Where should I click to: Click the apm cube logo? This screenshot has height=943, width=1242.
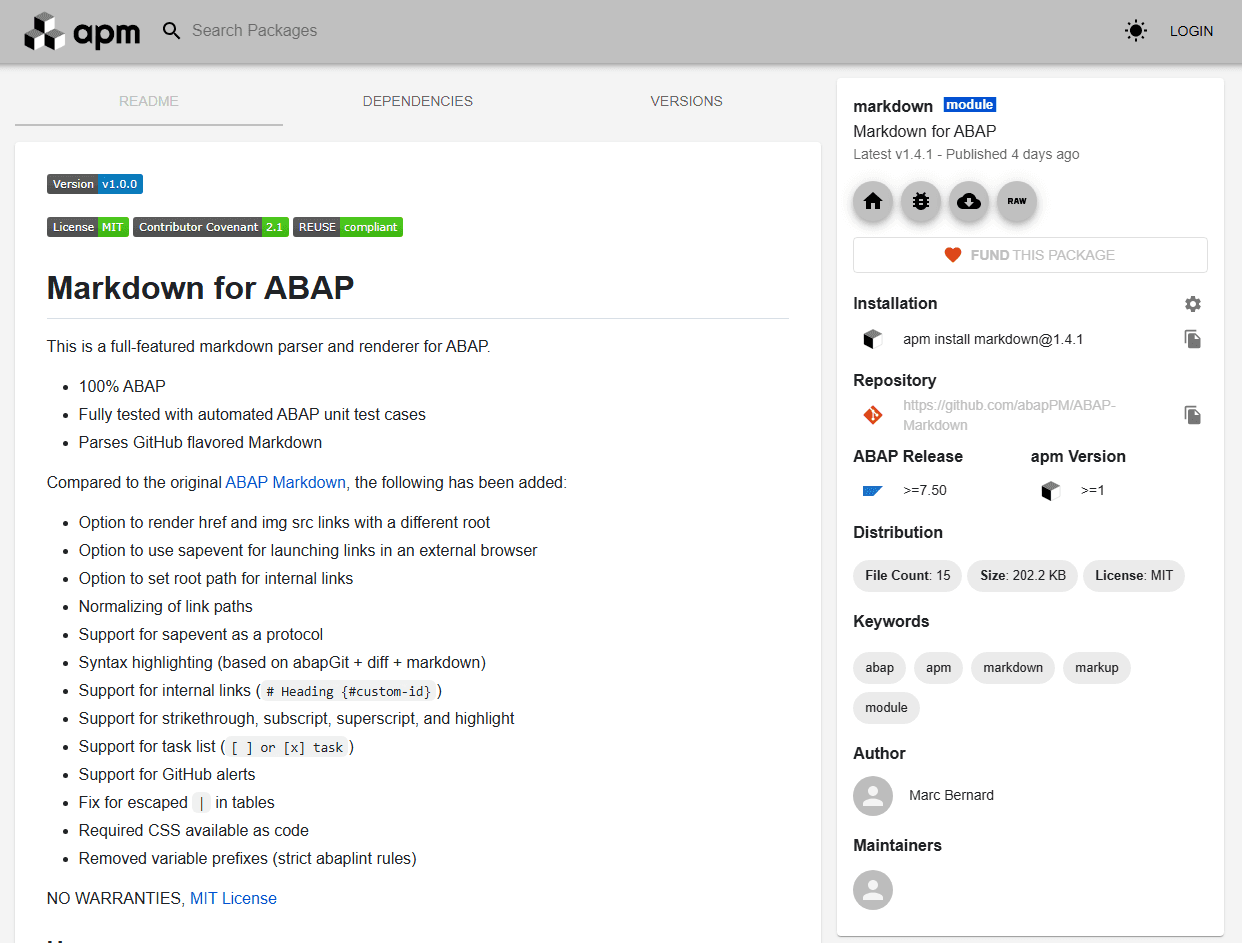click(82, 31)
